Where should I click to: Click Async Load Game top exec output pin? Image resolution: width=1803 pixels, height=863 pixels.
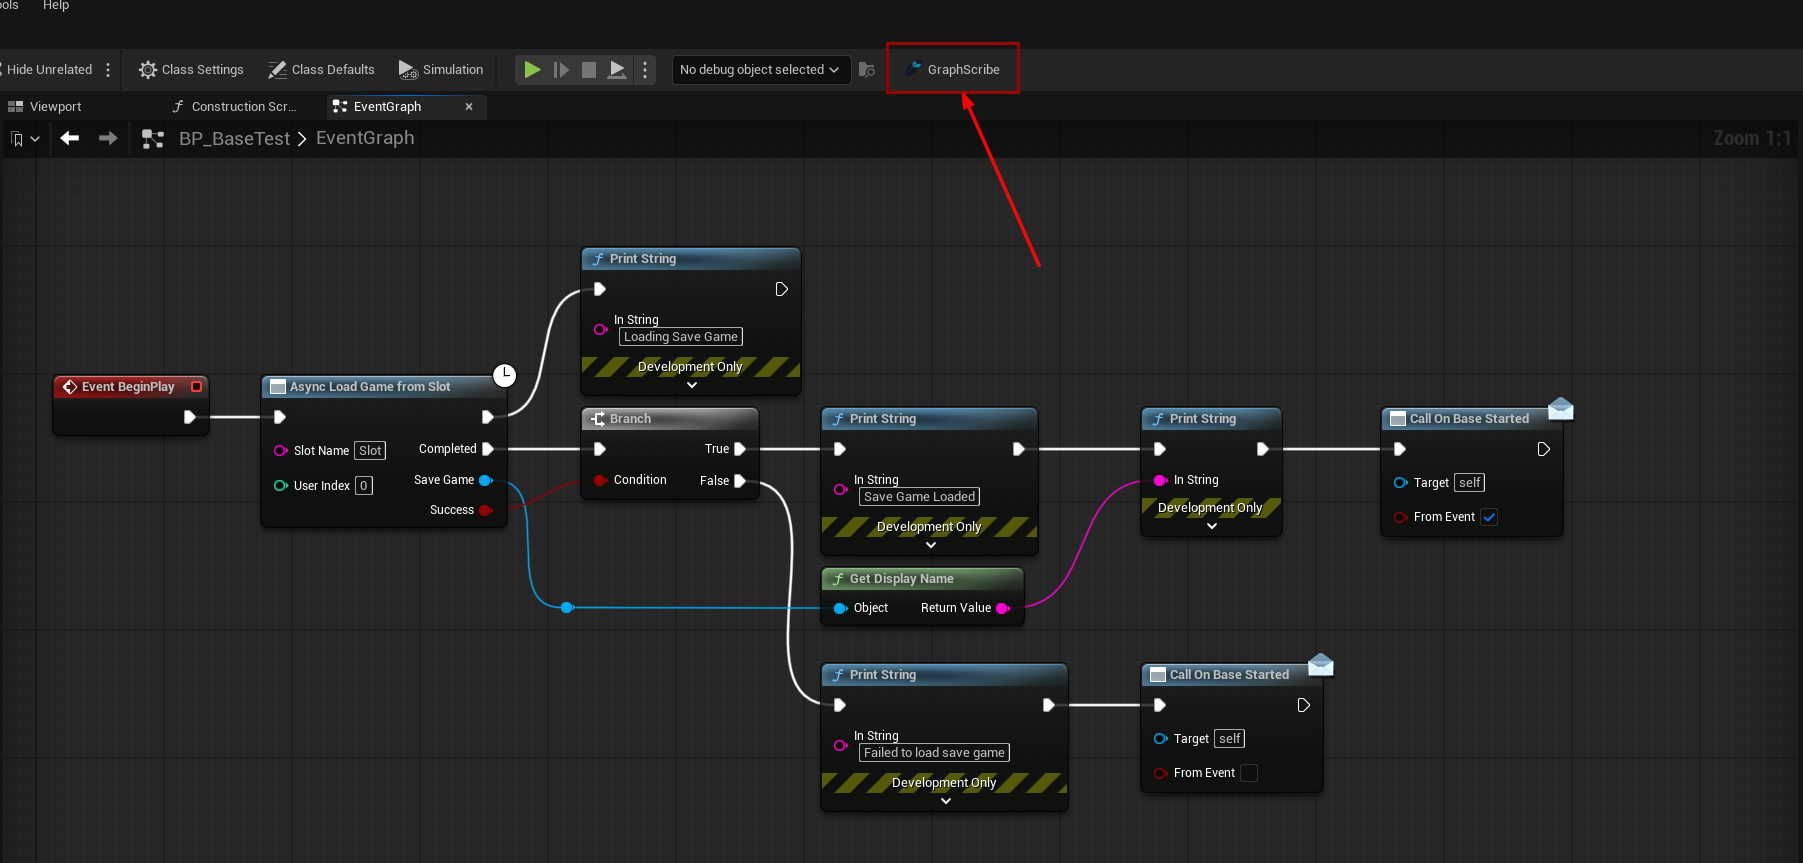click(488, 417)
